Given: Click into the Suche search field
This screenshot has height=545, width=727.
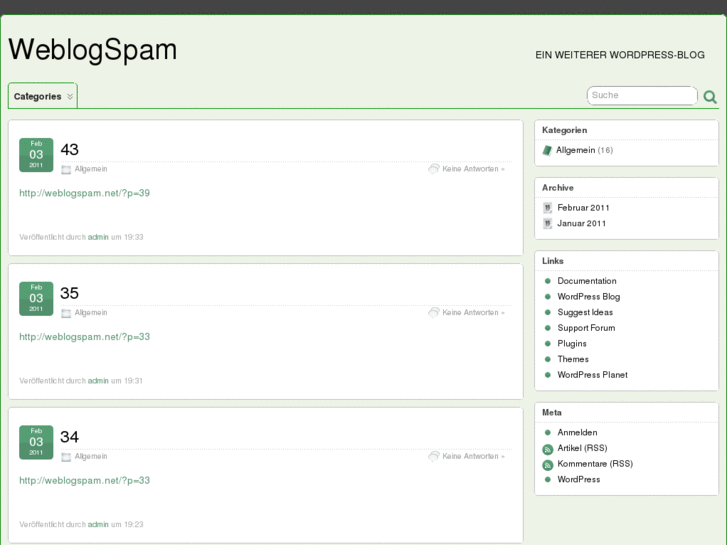Looking at the screenshot, I should coord(642,96).
